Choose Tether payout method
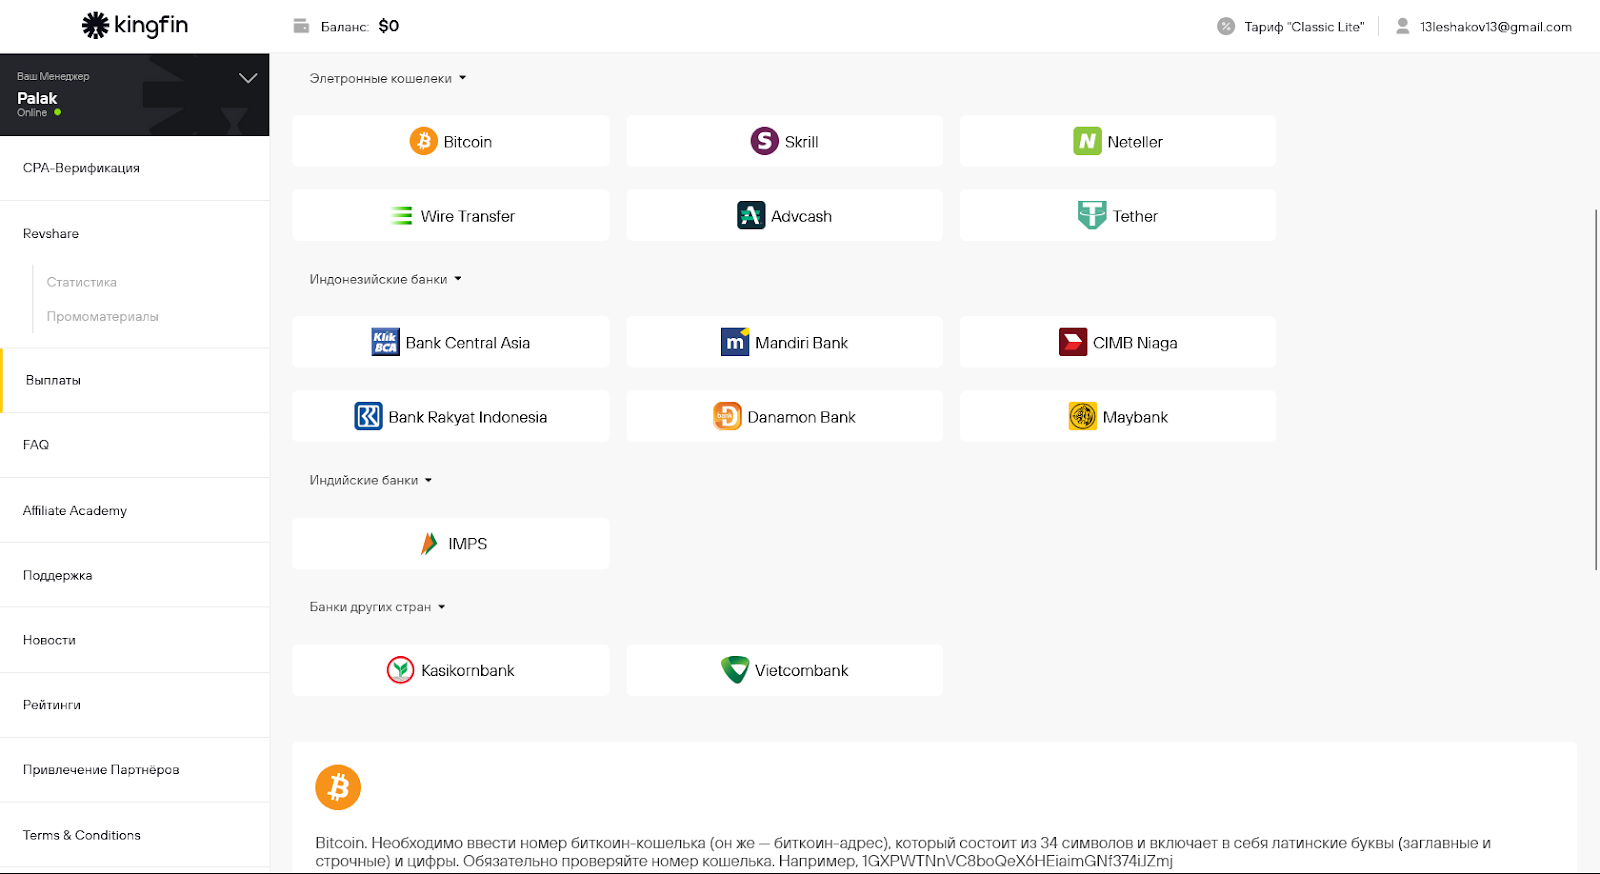The width and height of the screenshot is (1600, 874). (x=1118, y=215)
